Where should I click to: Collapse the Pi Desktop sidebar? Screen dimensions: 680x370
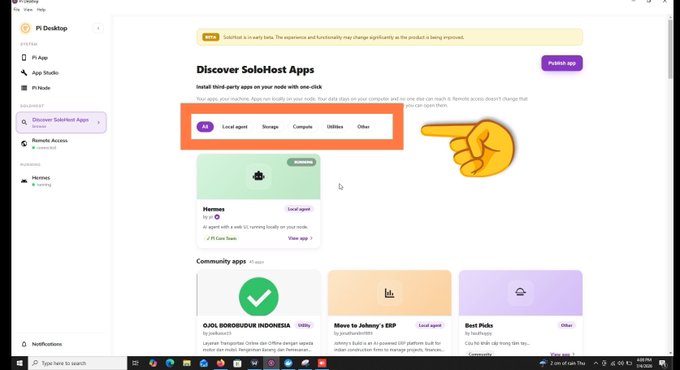pos(98,28)
